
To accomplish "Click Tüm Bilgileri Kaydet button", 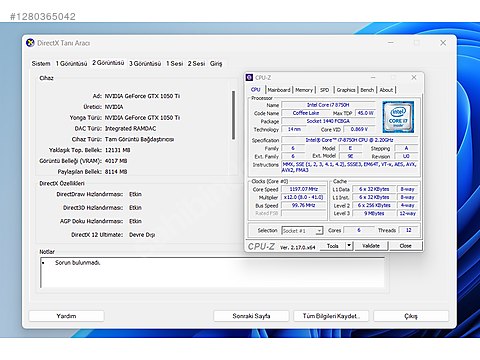I will (x=331, y=316).
